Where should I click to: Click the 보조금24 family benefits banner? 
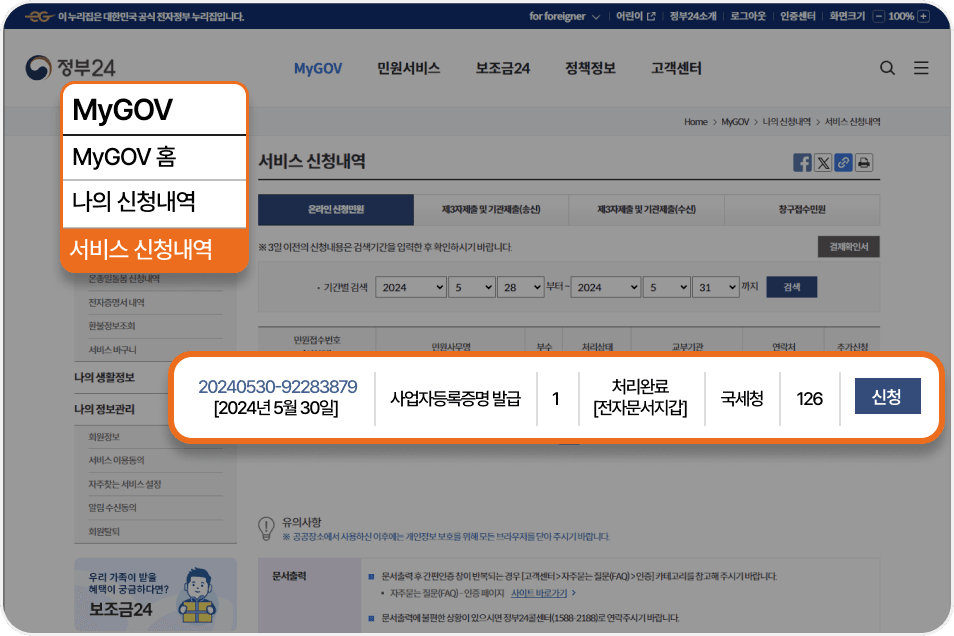(155, 594)
